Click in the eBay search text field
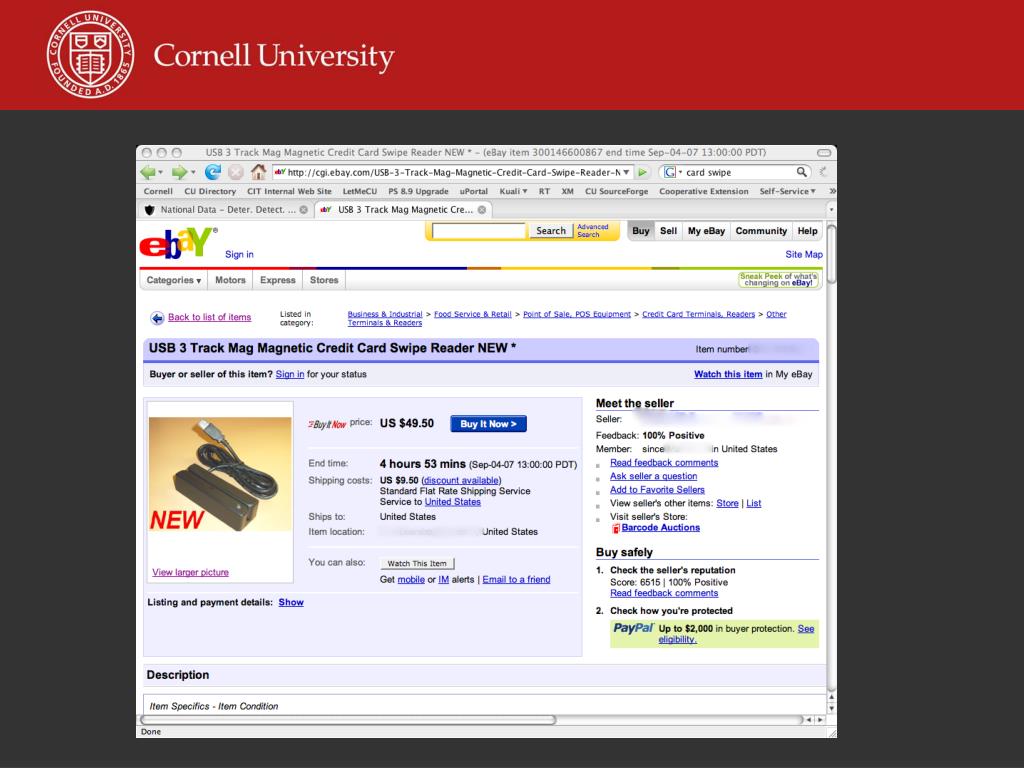Viewport: 1024px width, 768px height. click(479, 231)
